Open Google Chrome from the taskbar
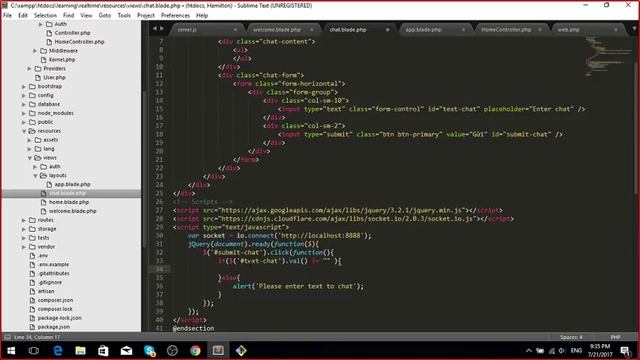 195,351
